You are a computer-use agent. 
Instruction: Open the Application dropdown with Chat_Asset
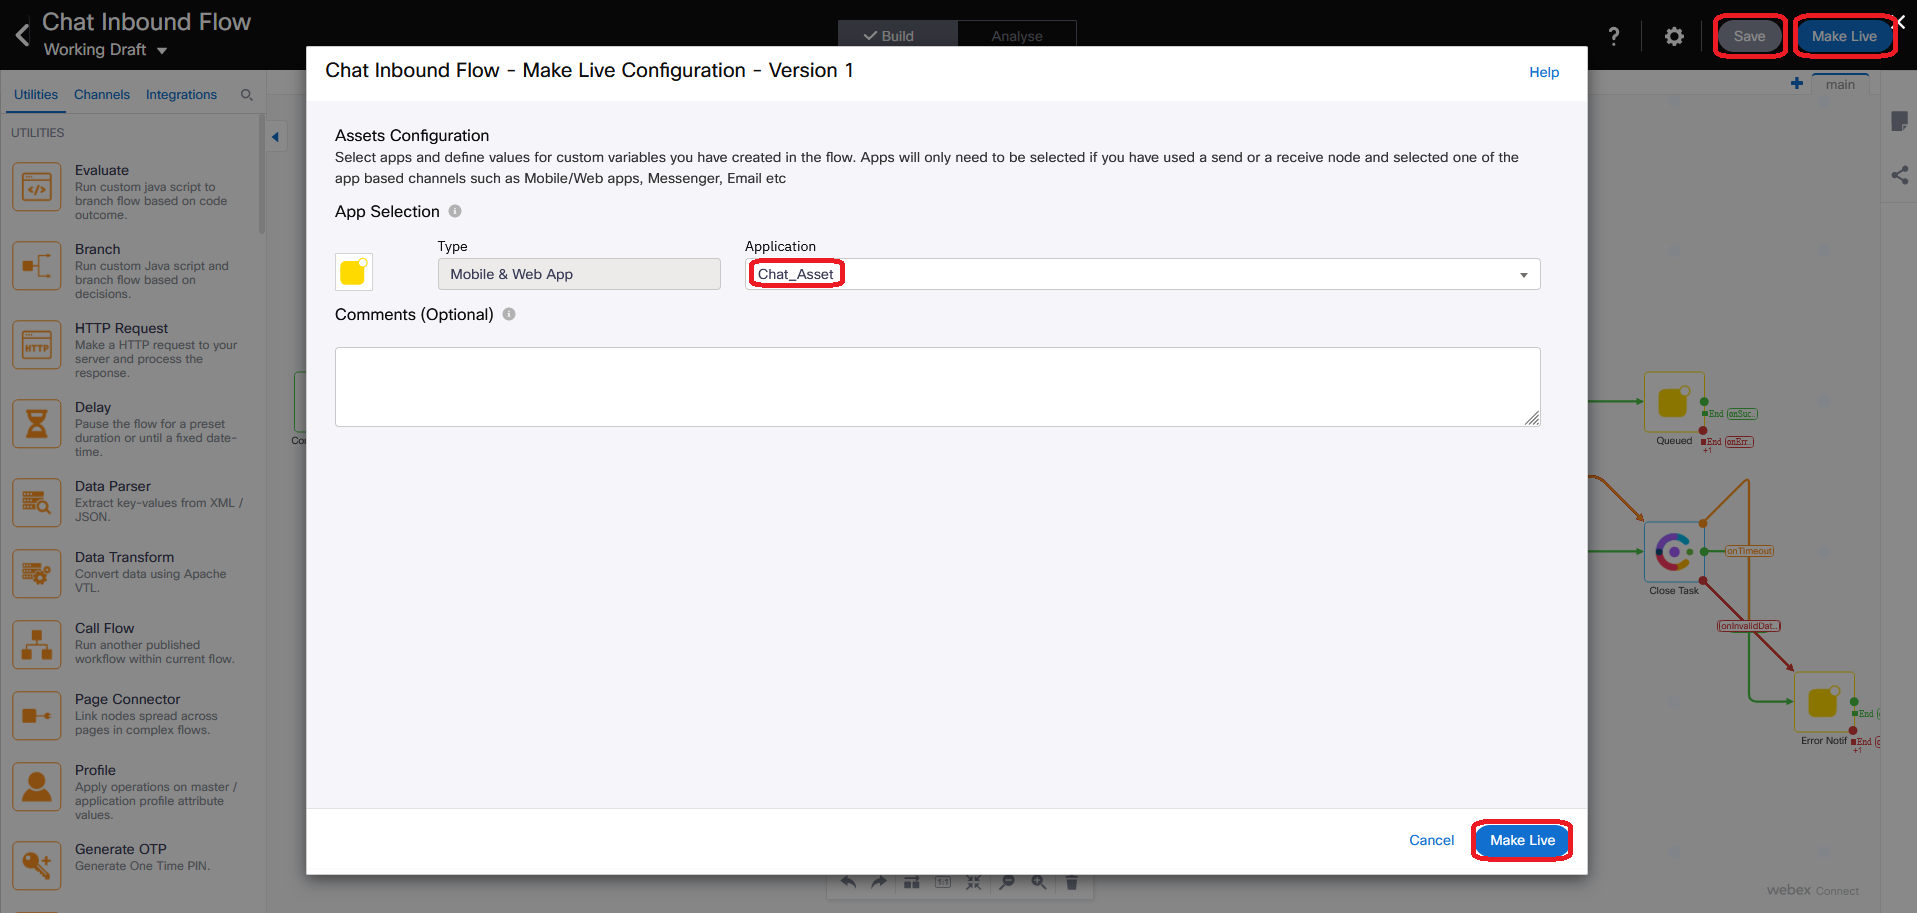[1142, 274]
